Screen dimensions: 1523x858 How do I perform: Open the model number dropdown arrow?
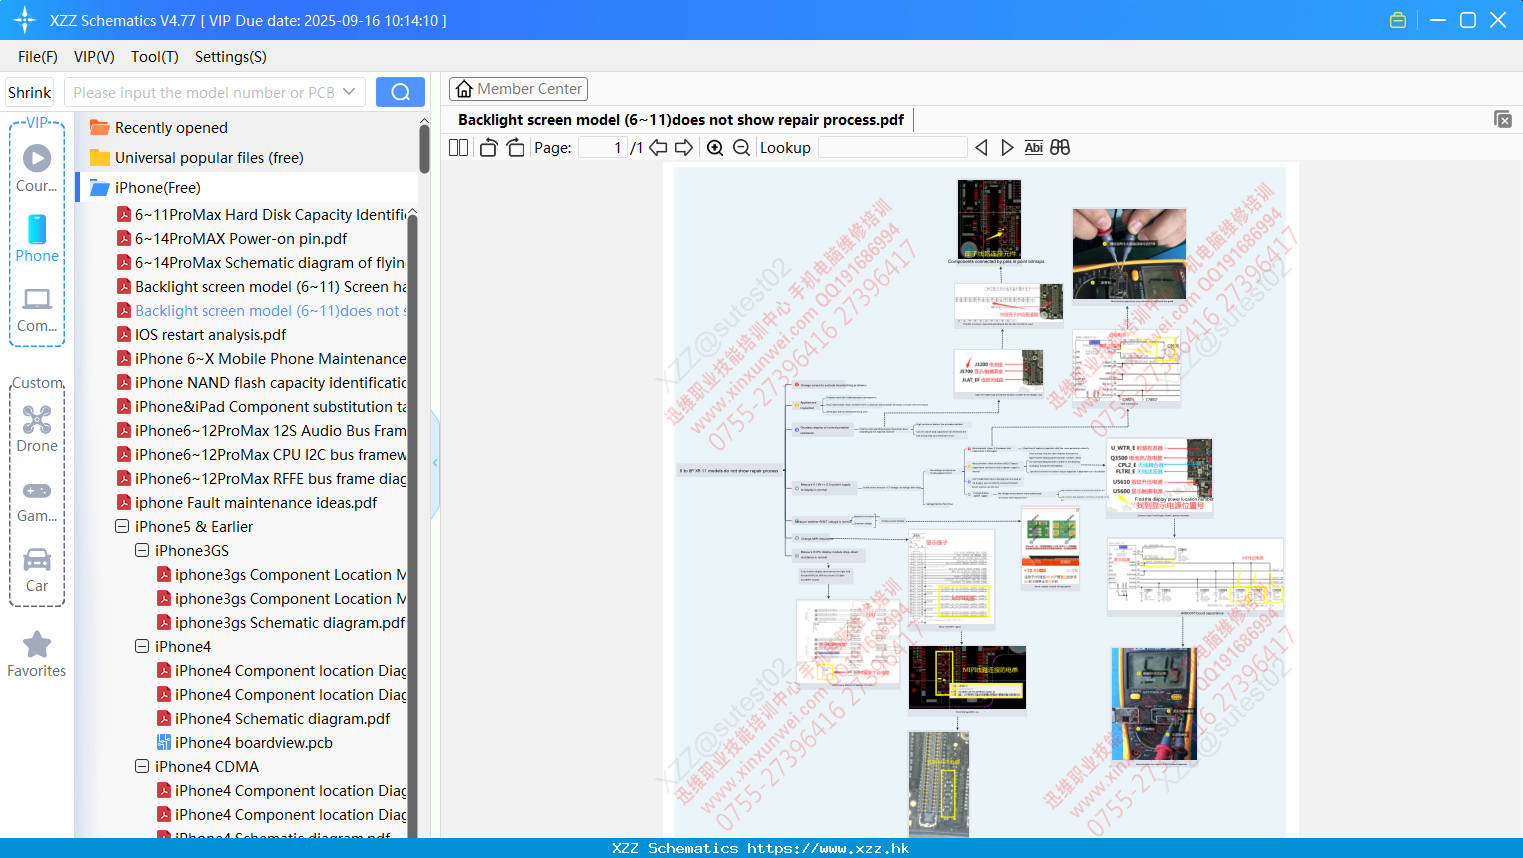pyautogui.click(x=349, y=92)
